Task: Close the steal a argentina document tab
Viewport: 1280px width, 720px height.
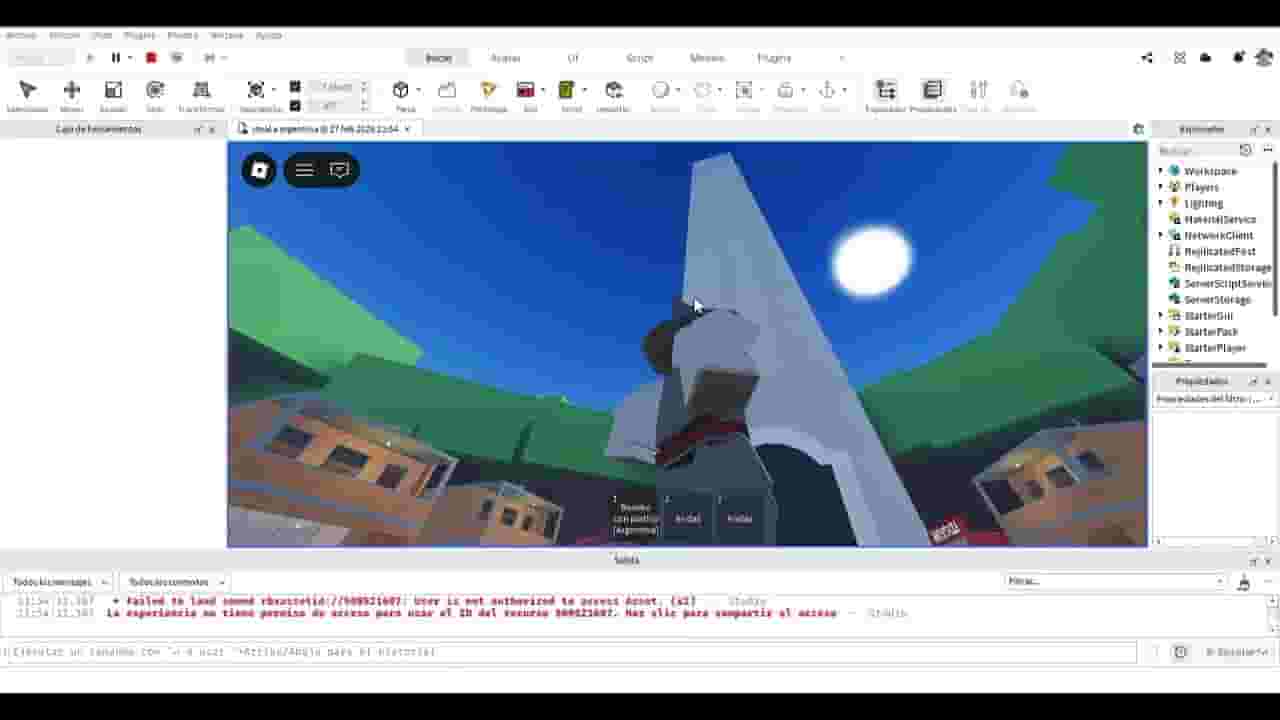Action: tap(407, 129)
